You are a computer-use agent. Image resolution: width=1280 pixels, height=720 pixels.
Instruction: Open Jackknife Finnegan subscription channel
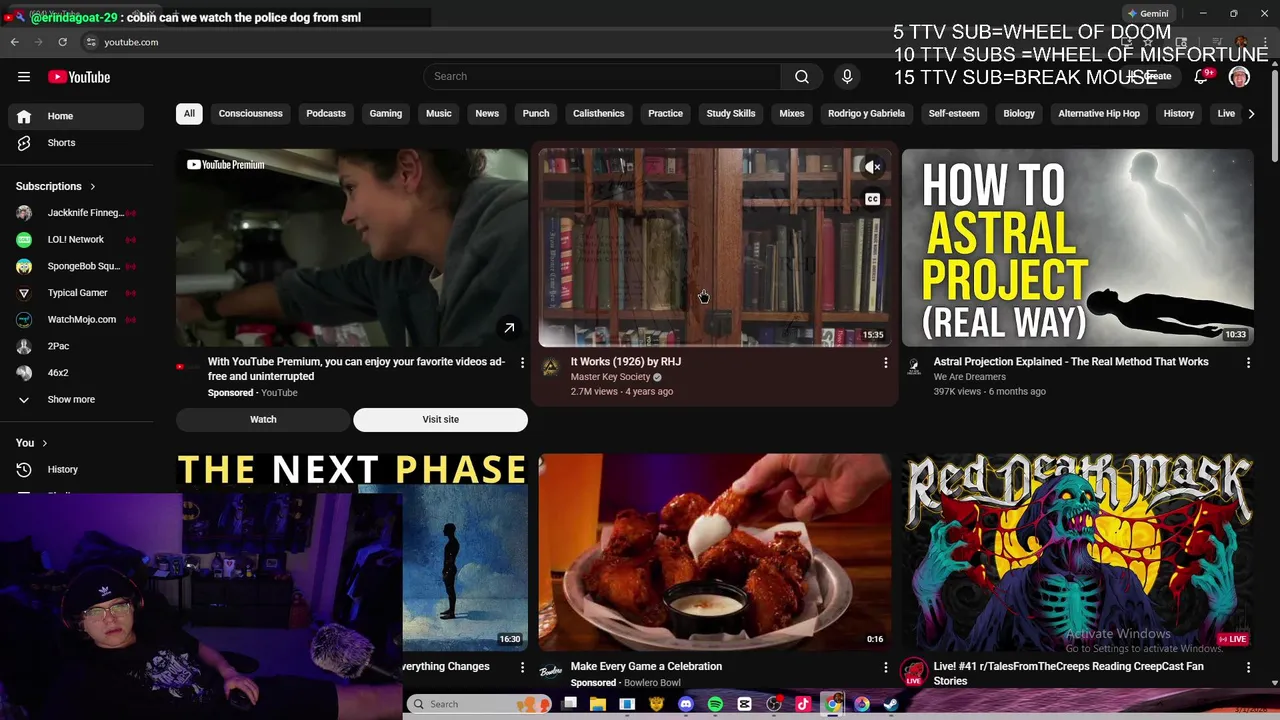pyautogui.click(x=76, y=213)
